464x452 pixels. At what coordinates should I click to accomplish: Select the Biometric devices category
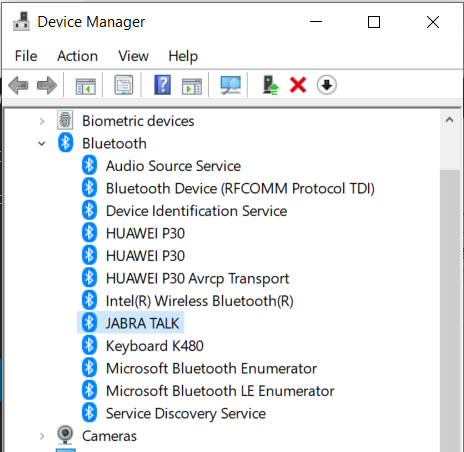click(138, 121)
